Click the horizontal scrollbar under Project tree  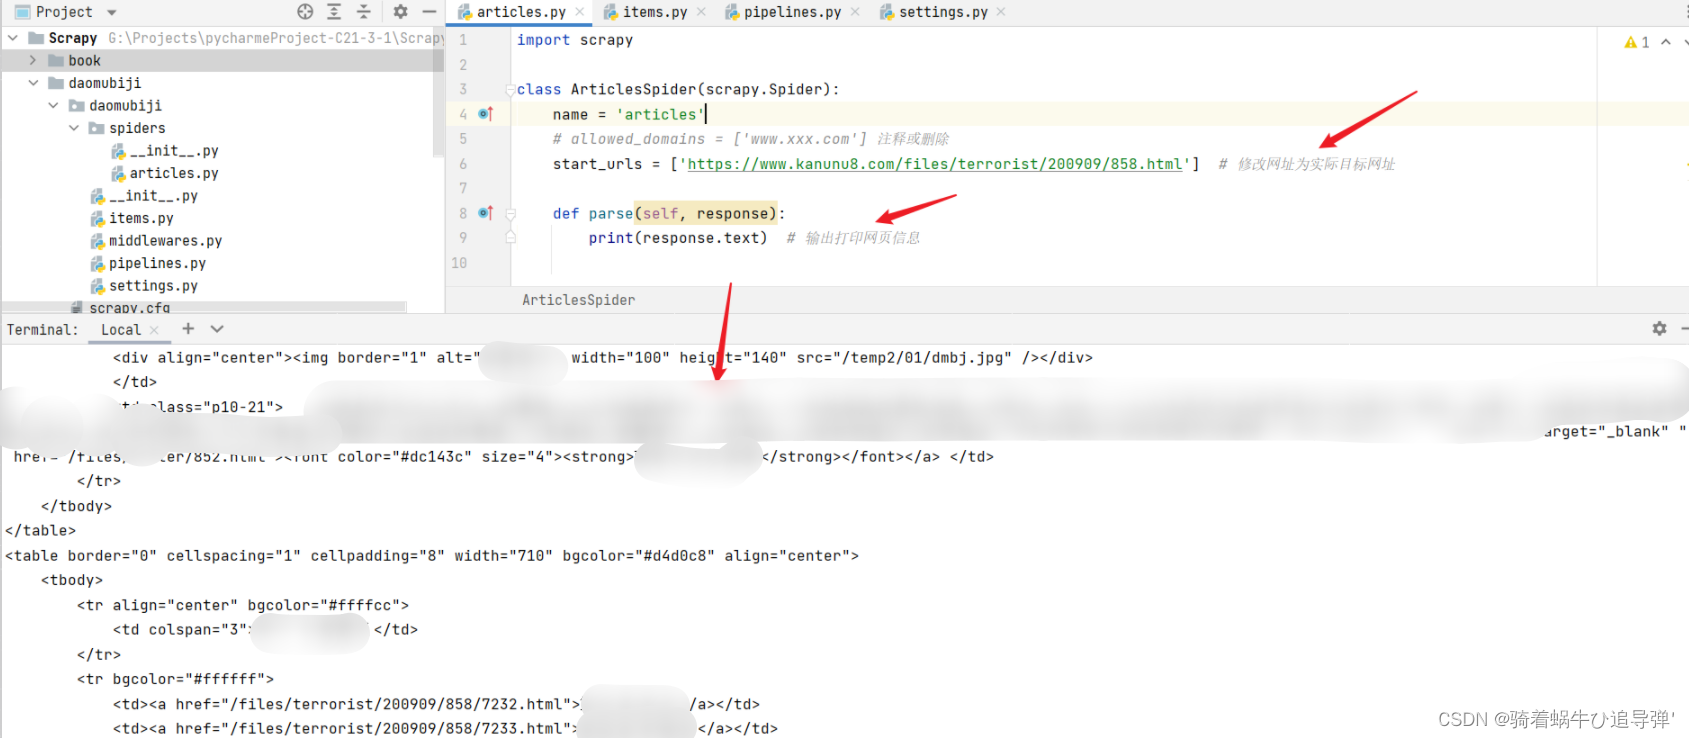pyautogui.click(x=204, y=307)
